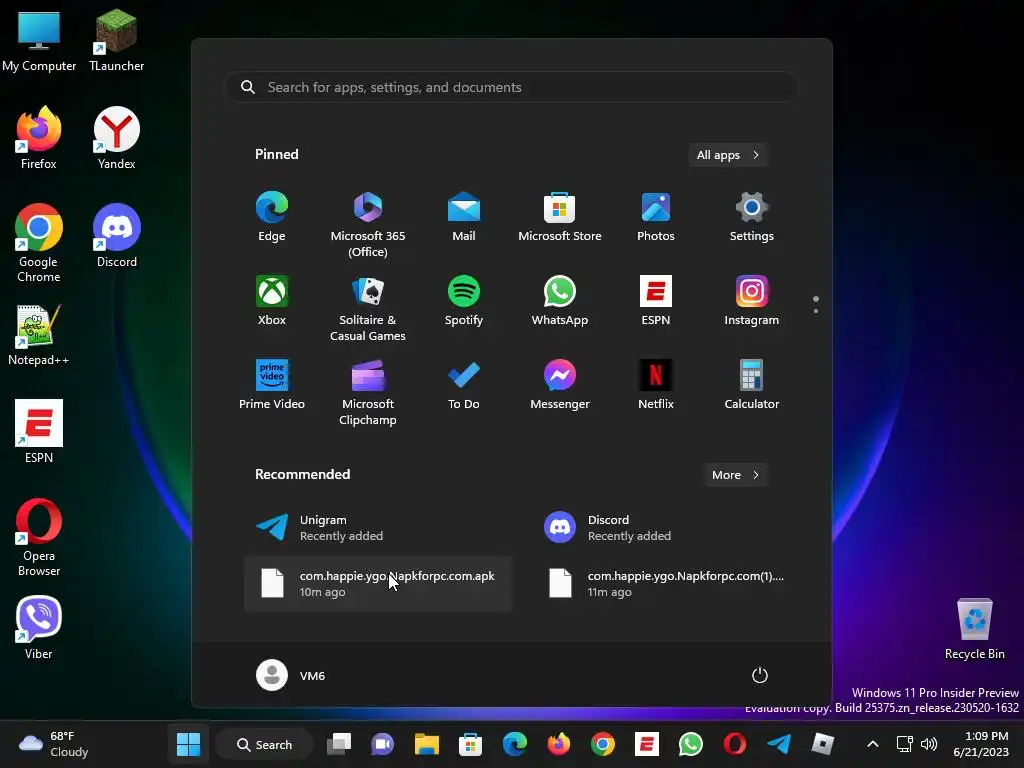1024x768 pixels.
Task: Show All apps list
Action: 728,155
